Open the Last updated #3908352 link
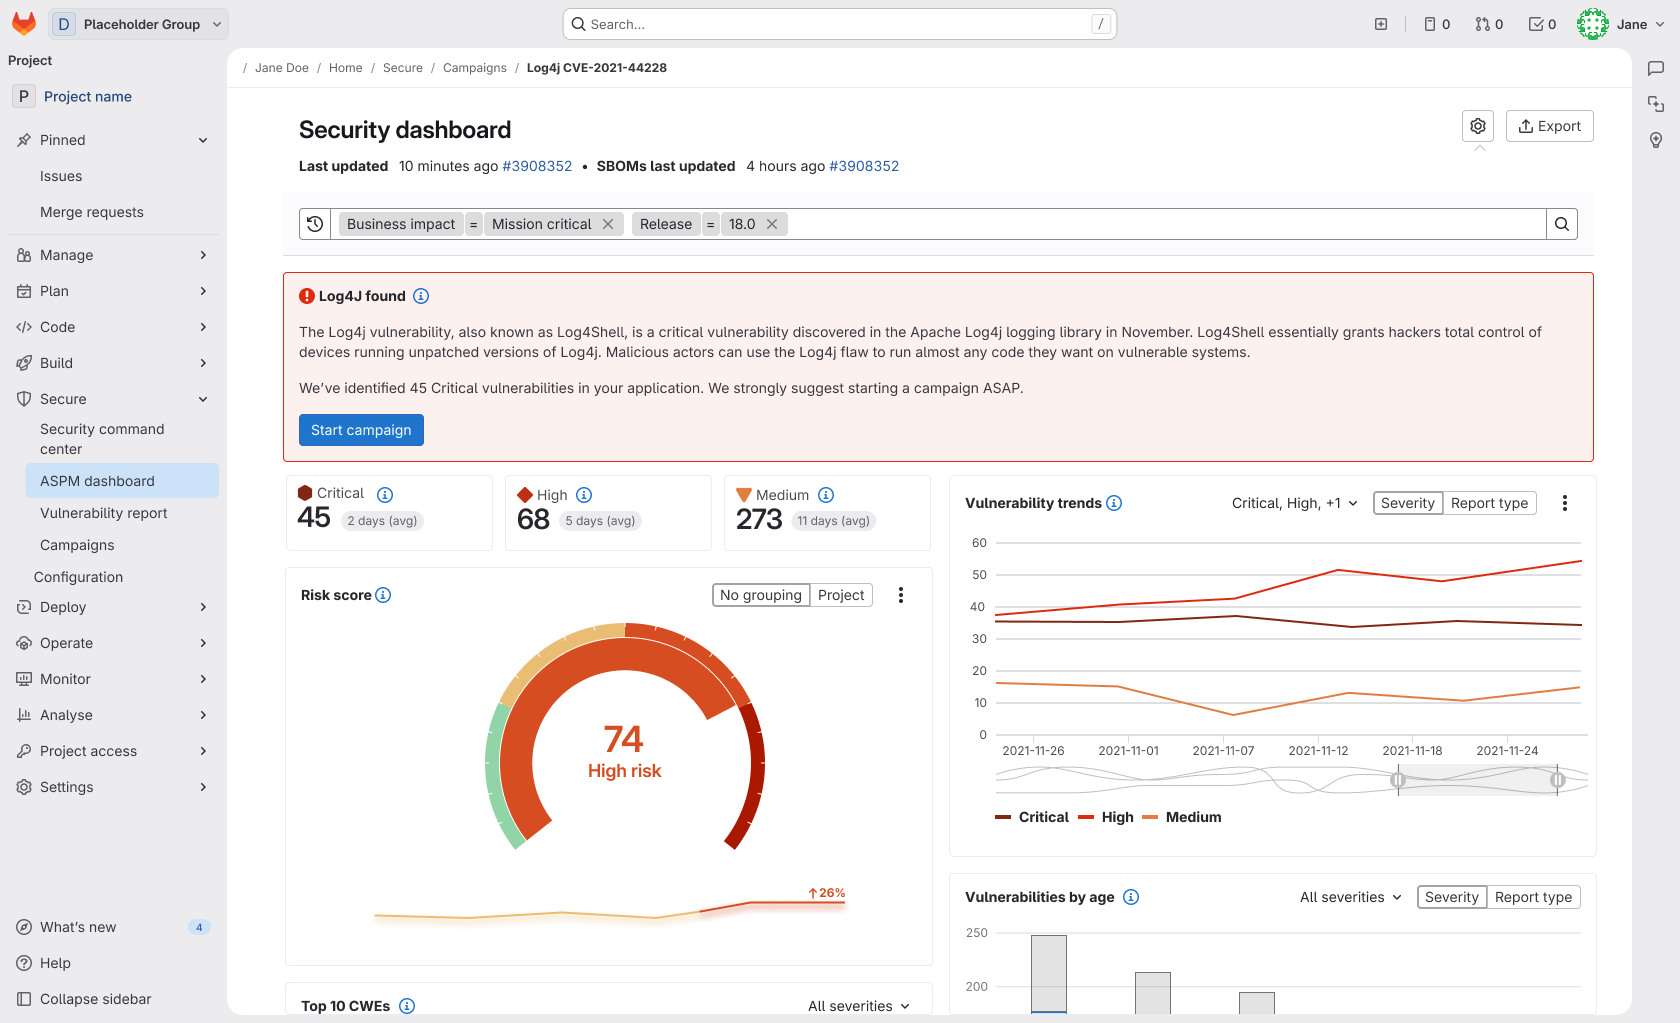The width and height of the screenshot is (1680, 1023). click(537, 166)
